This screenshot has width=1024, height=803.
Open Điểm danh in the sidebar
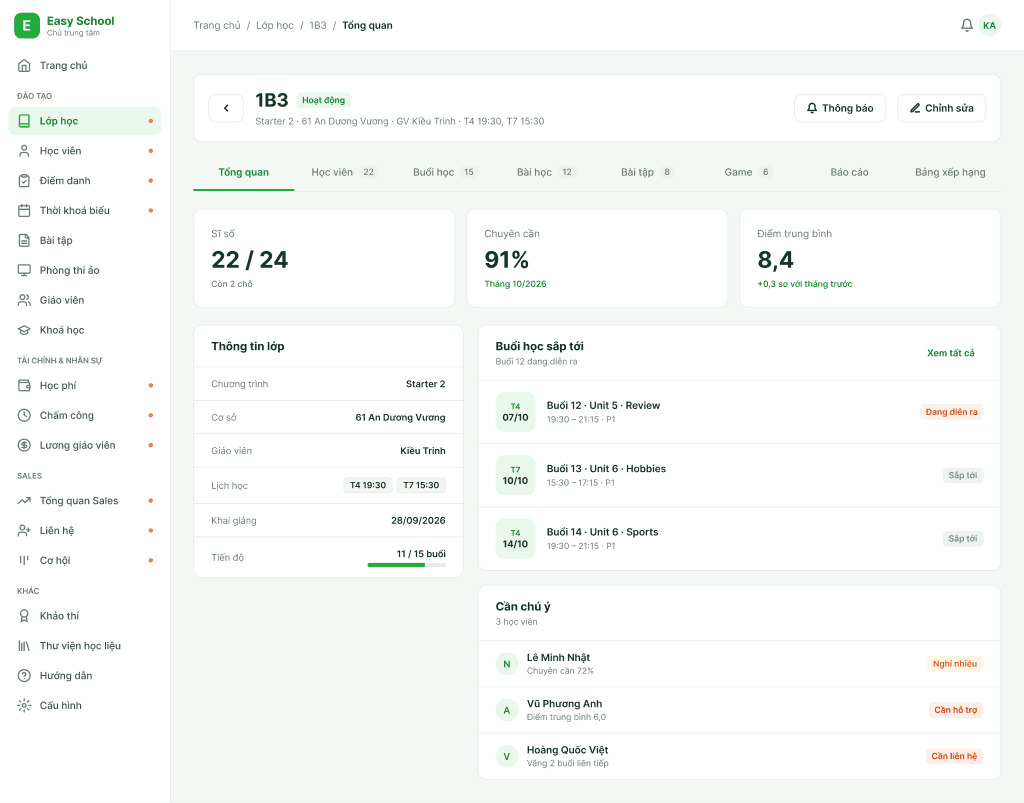85,181
